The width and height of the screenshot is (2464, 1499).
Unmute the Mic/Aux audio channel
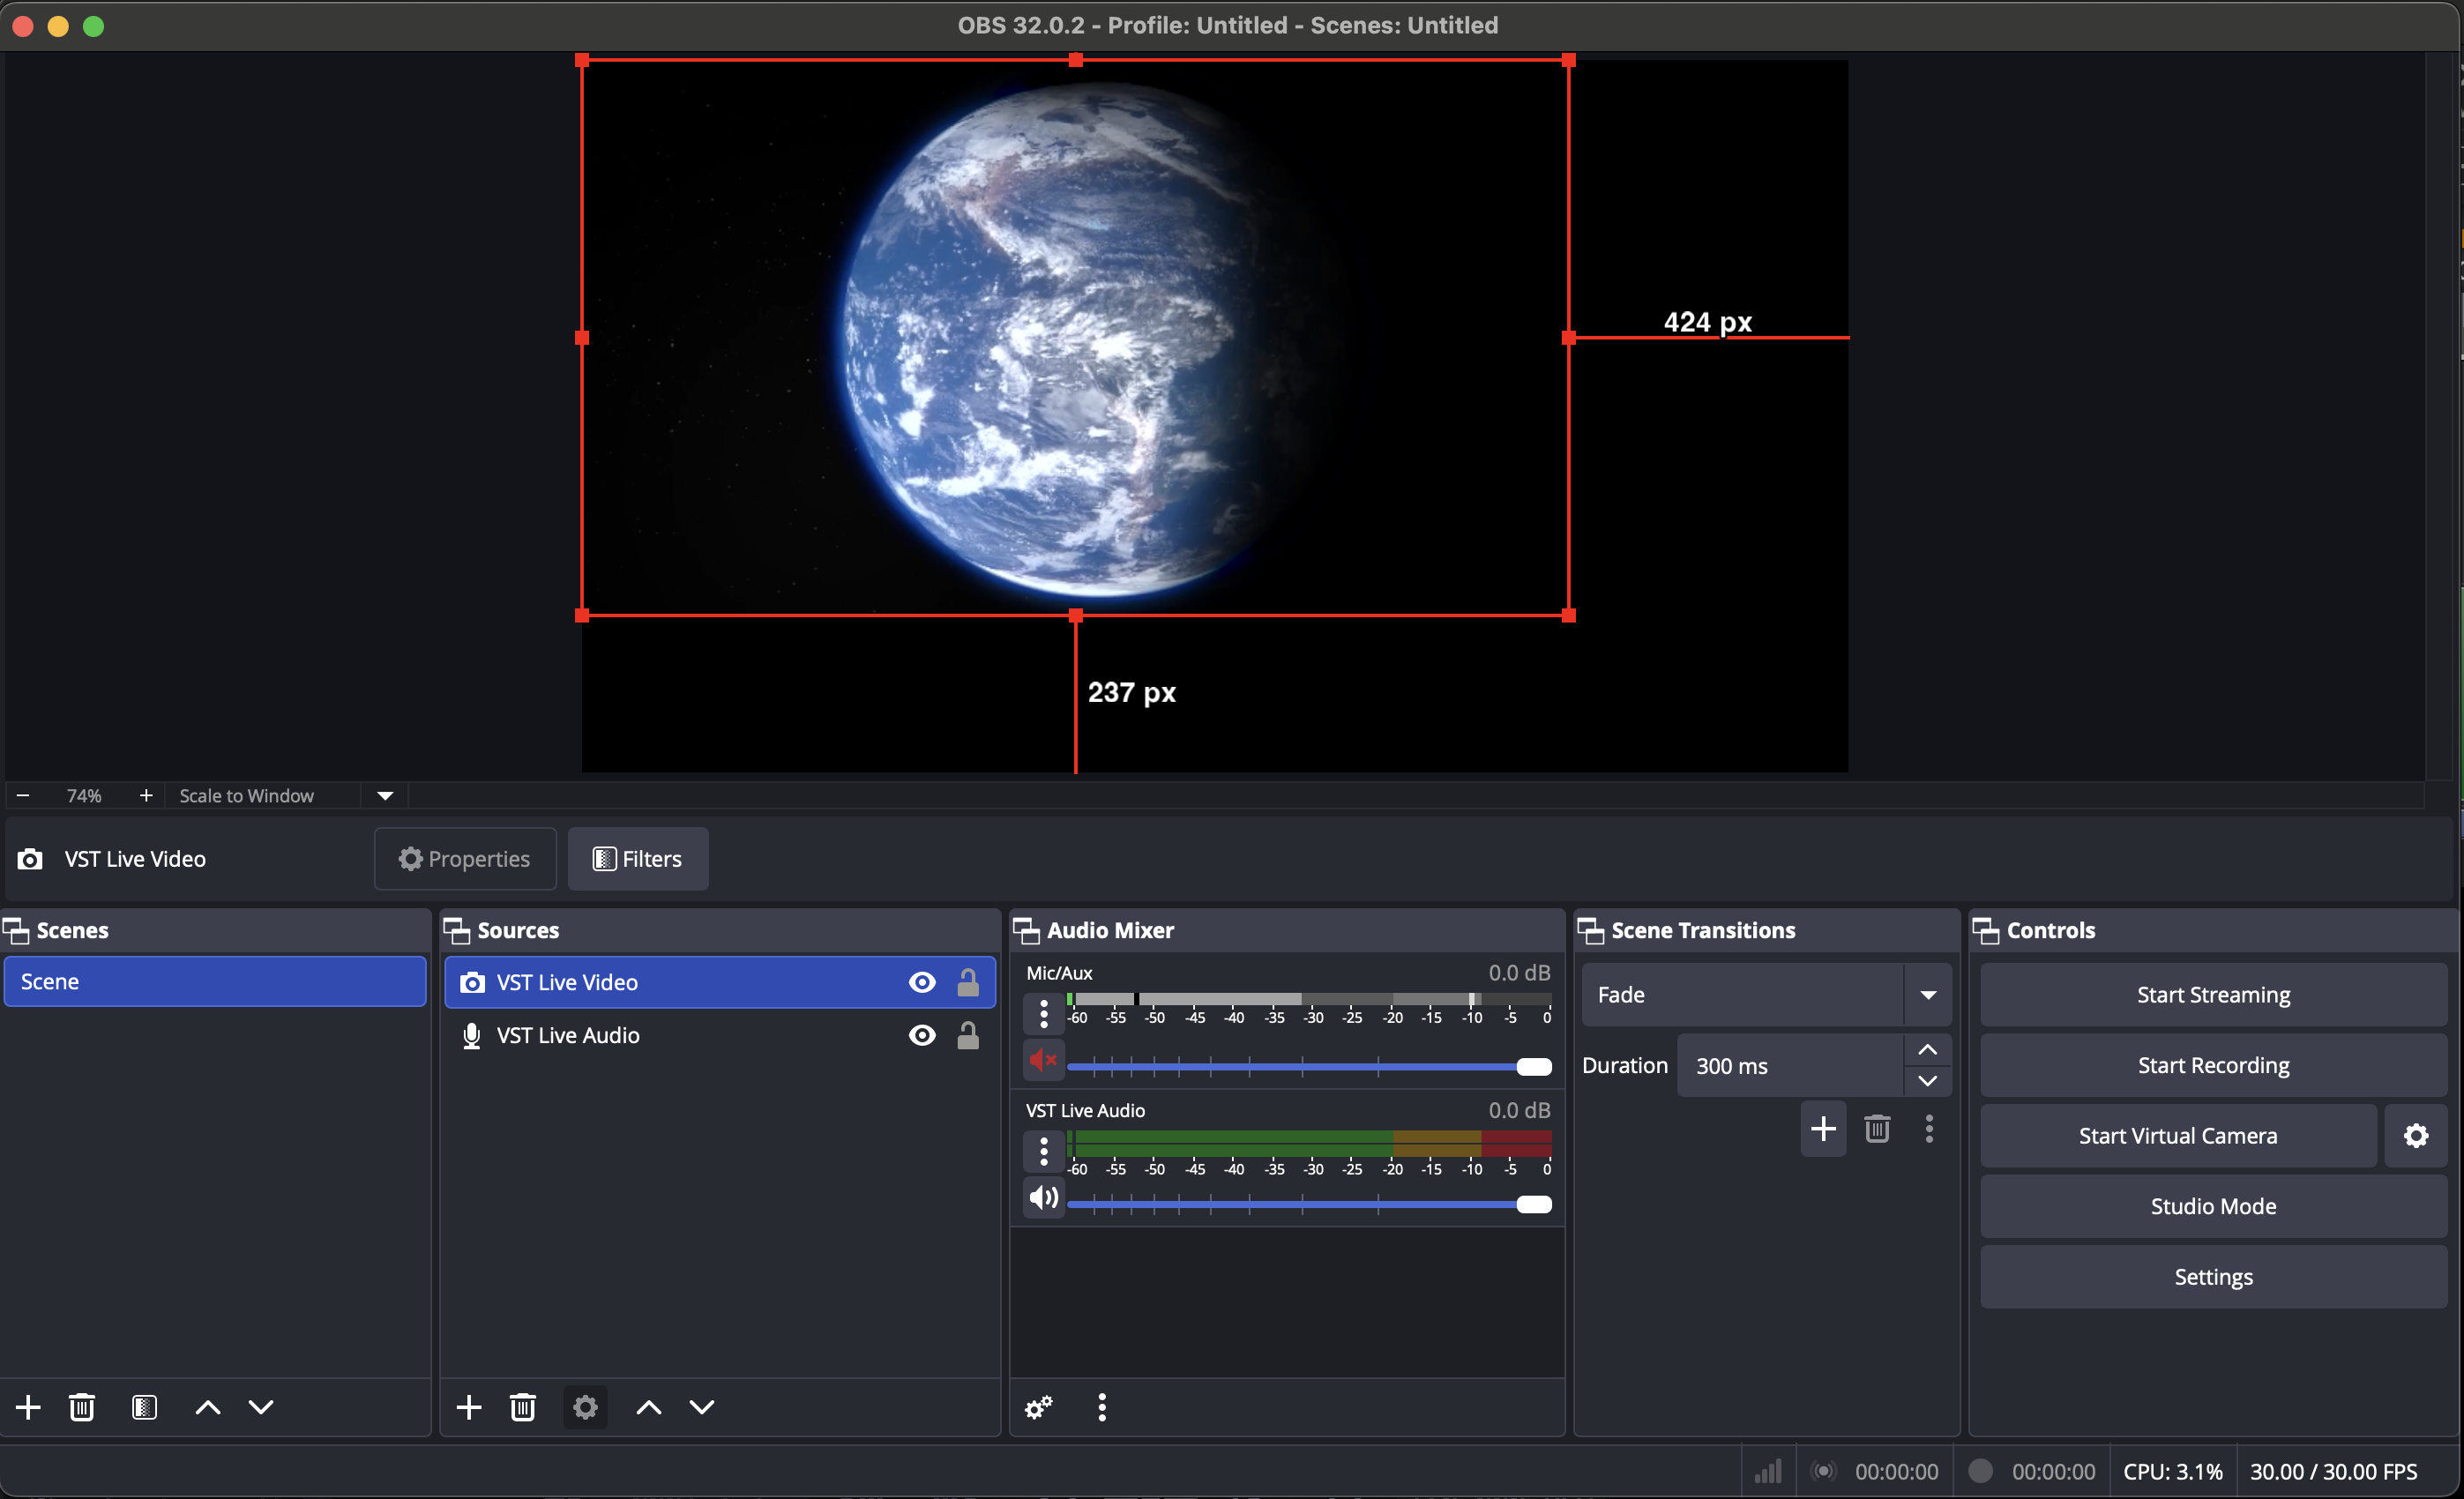point(1043,1060)
